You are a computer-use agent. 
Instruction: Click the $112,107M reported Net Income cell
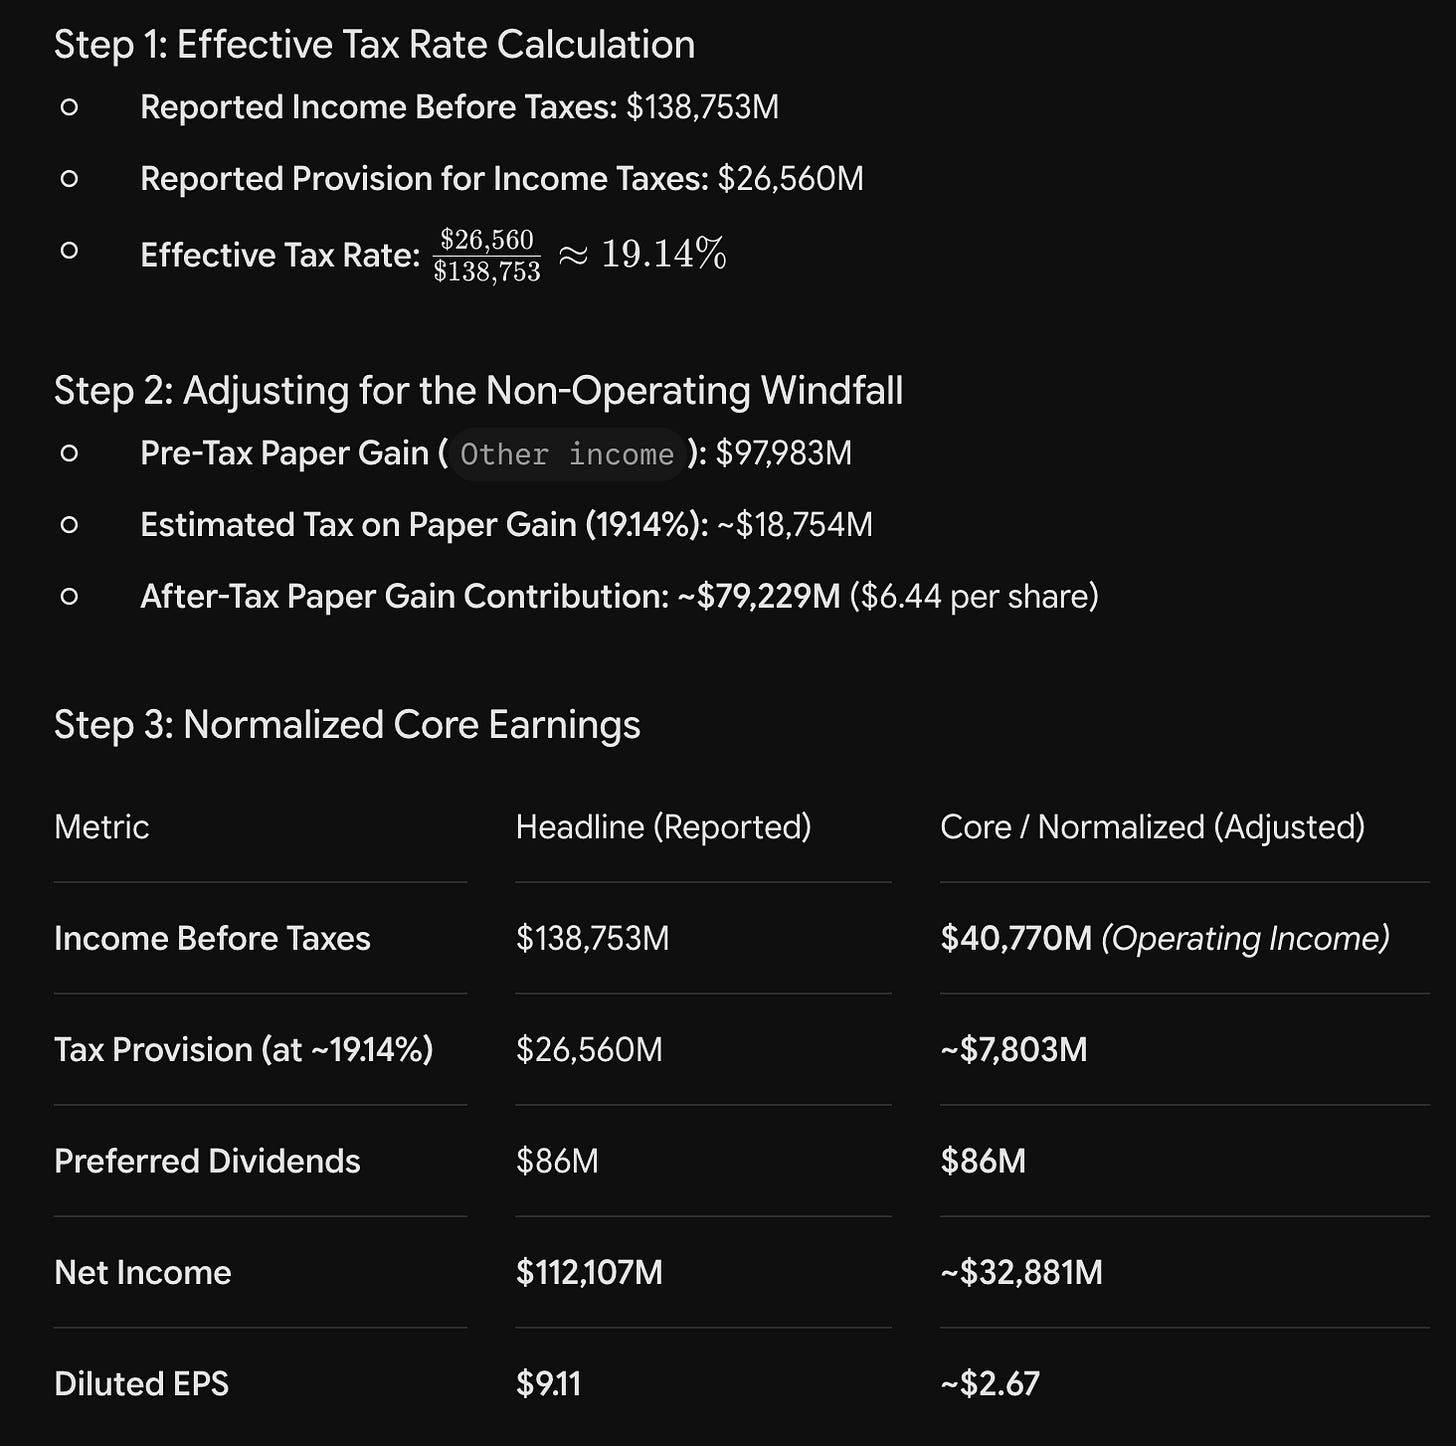[589, 1273]
